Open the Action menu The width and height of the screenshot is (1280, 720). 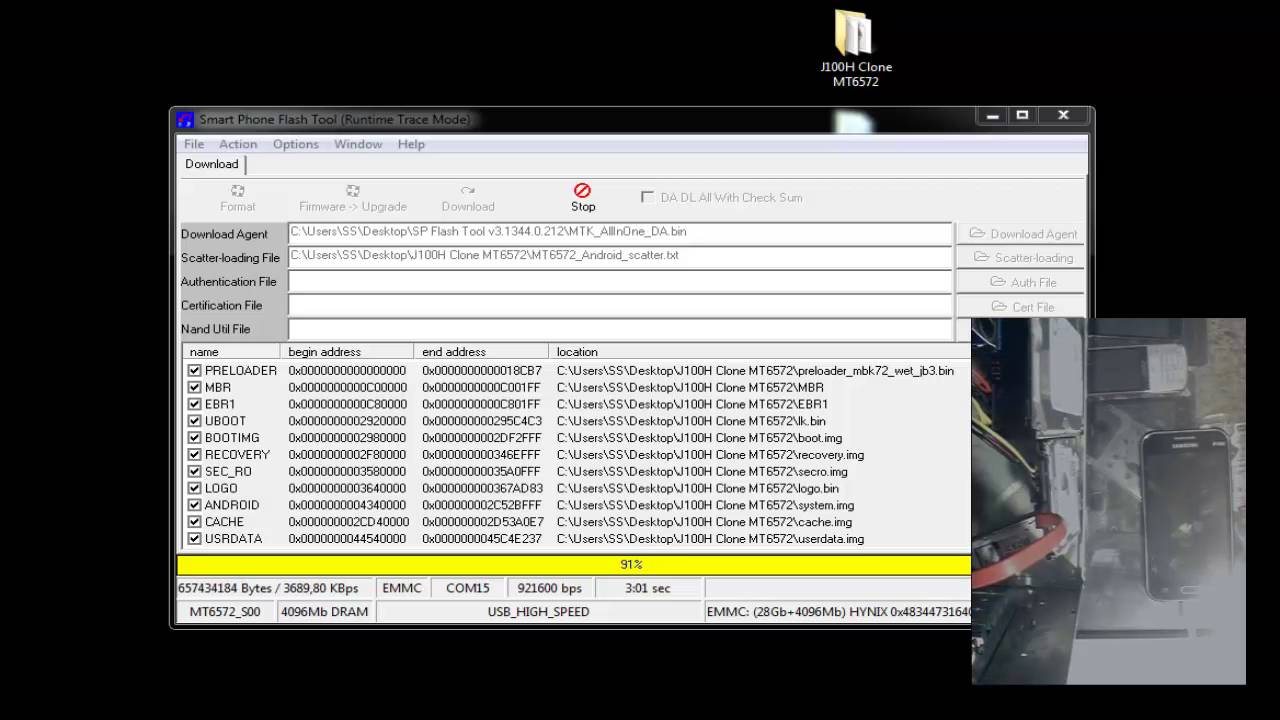(x=238, y=144)
